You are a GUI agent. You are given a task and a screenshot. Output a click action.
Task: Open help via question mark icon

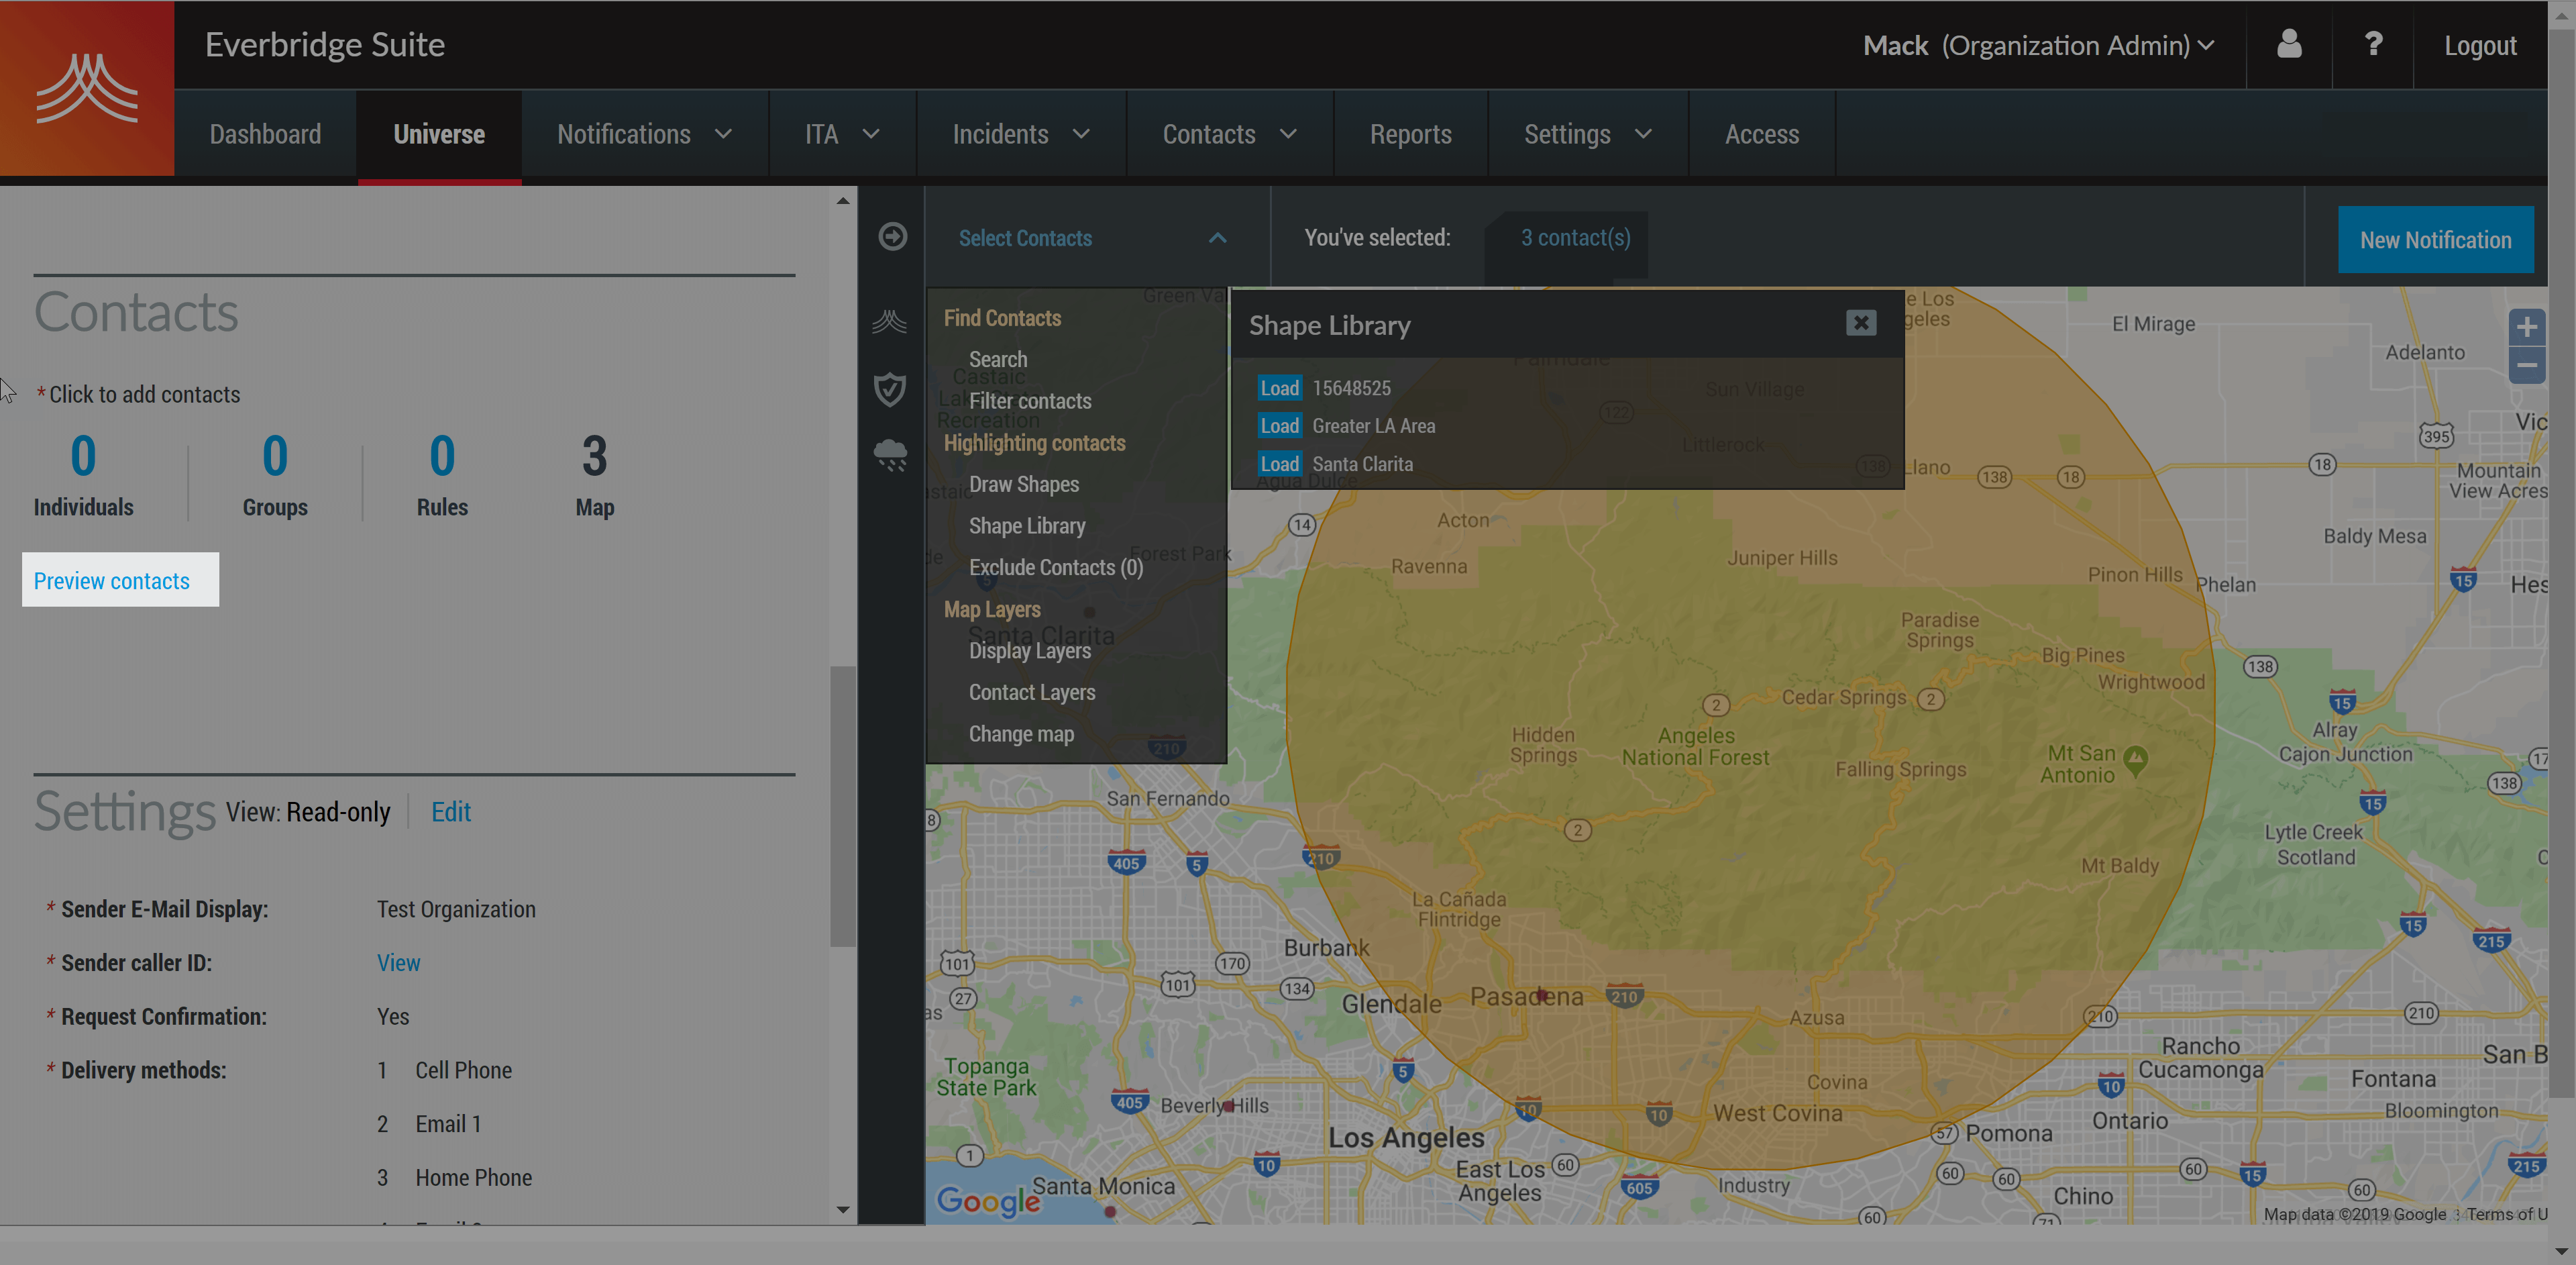2372,44
